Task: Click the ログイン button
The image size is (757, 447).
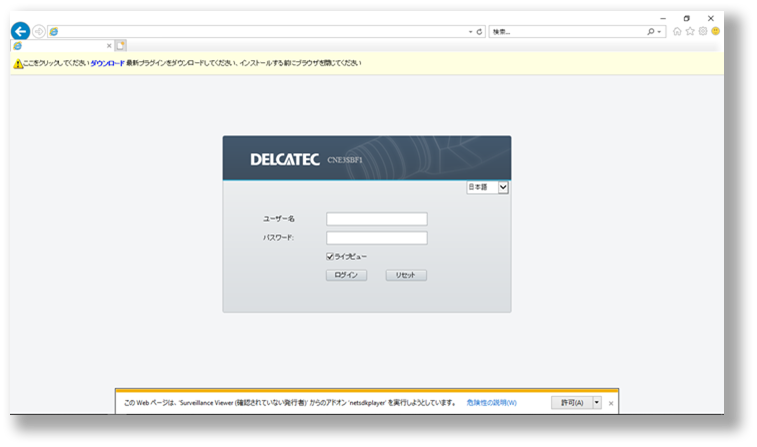Action: click(x=346, y=275)
